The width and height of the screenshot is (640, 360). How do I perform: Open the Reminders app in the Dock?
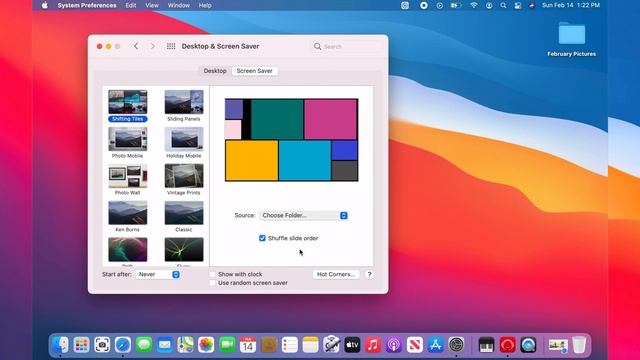(x=289, y=345)
